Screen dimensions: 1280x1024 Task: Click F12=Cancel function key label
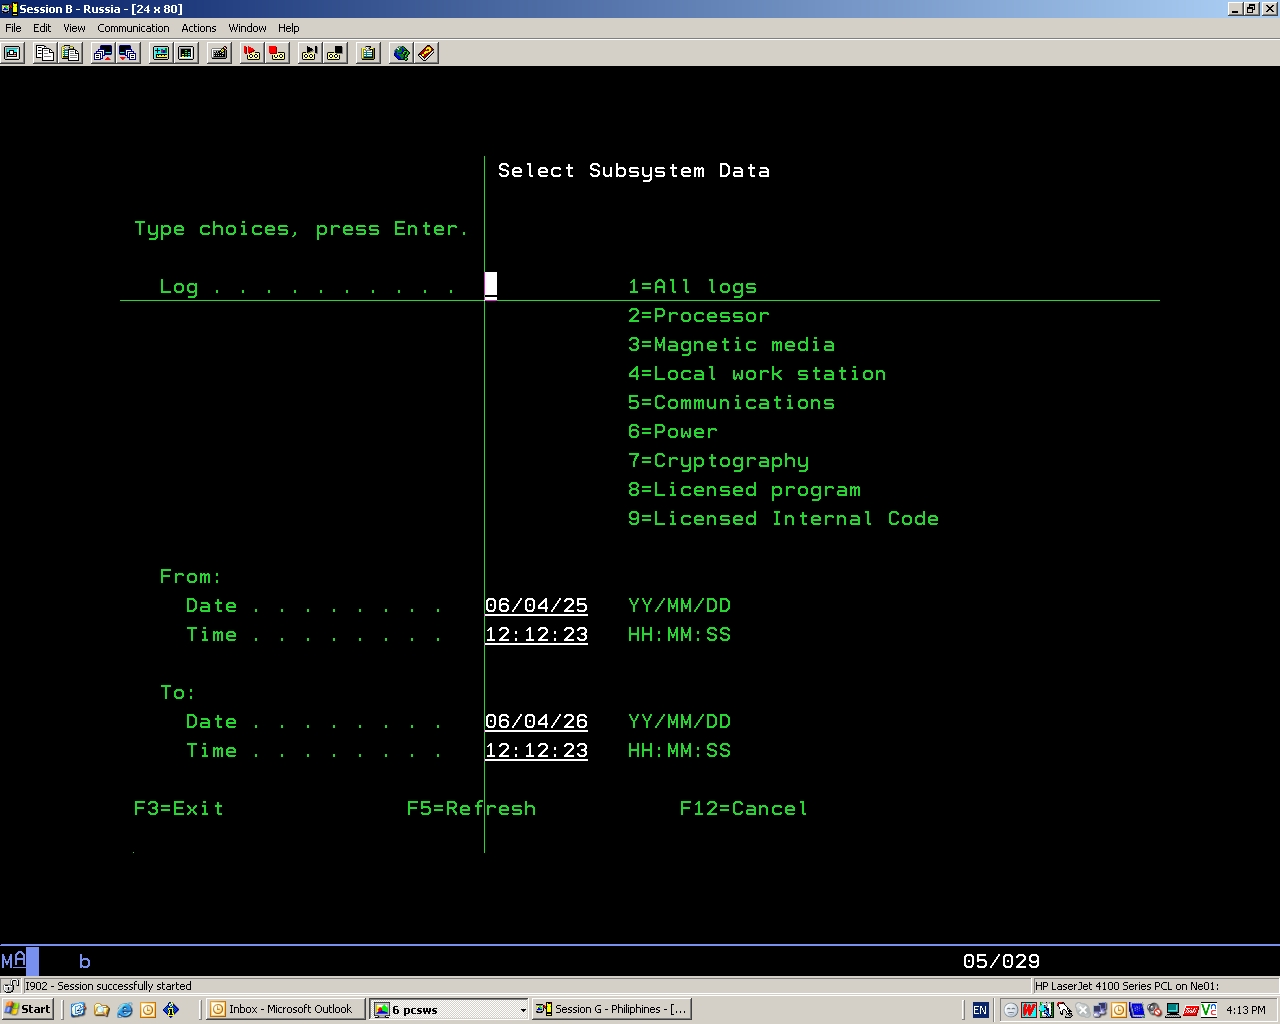click(743, 808)
